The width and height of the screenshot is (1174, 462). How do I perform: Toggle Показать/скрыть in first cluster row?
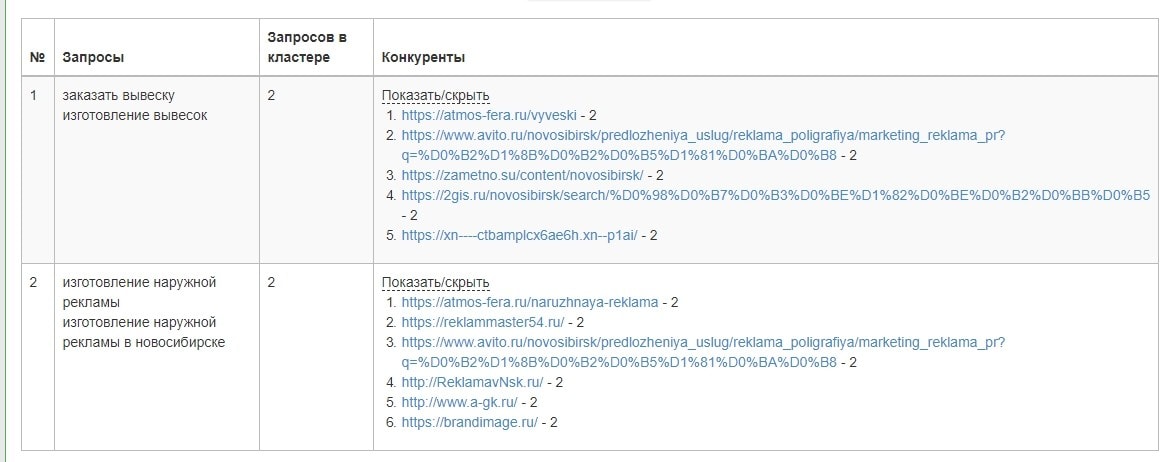coord(435,96)
